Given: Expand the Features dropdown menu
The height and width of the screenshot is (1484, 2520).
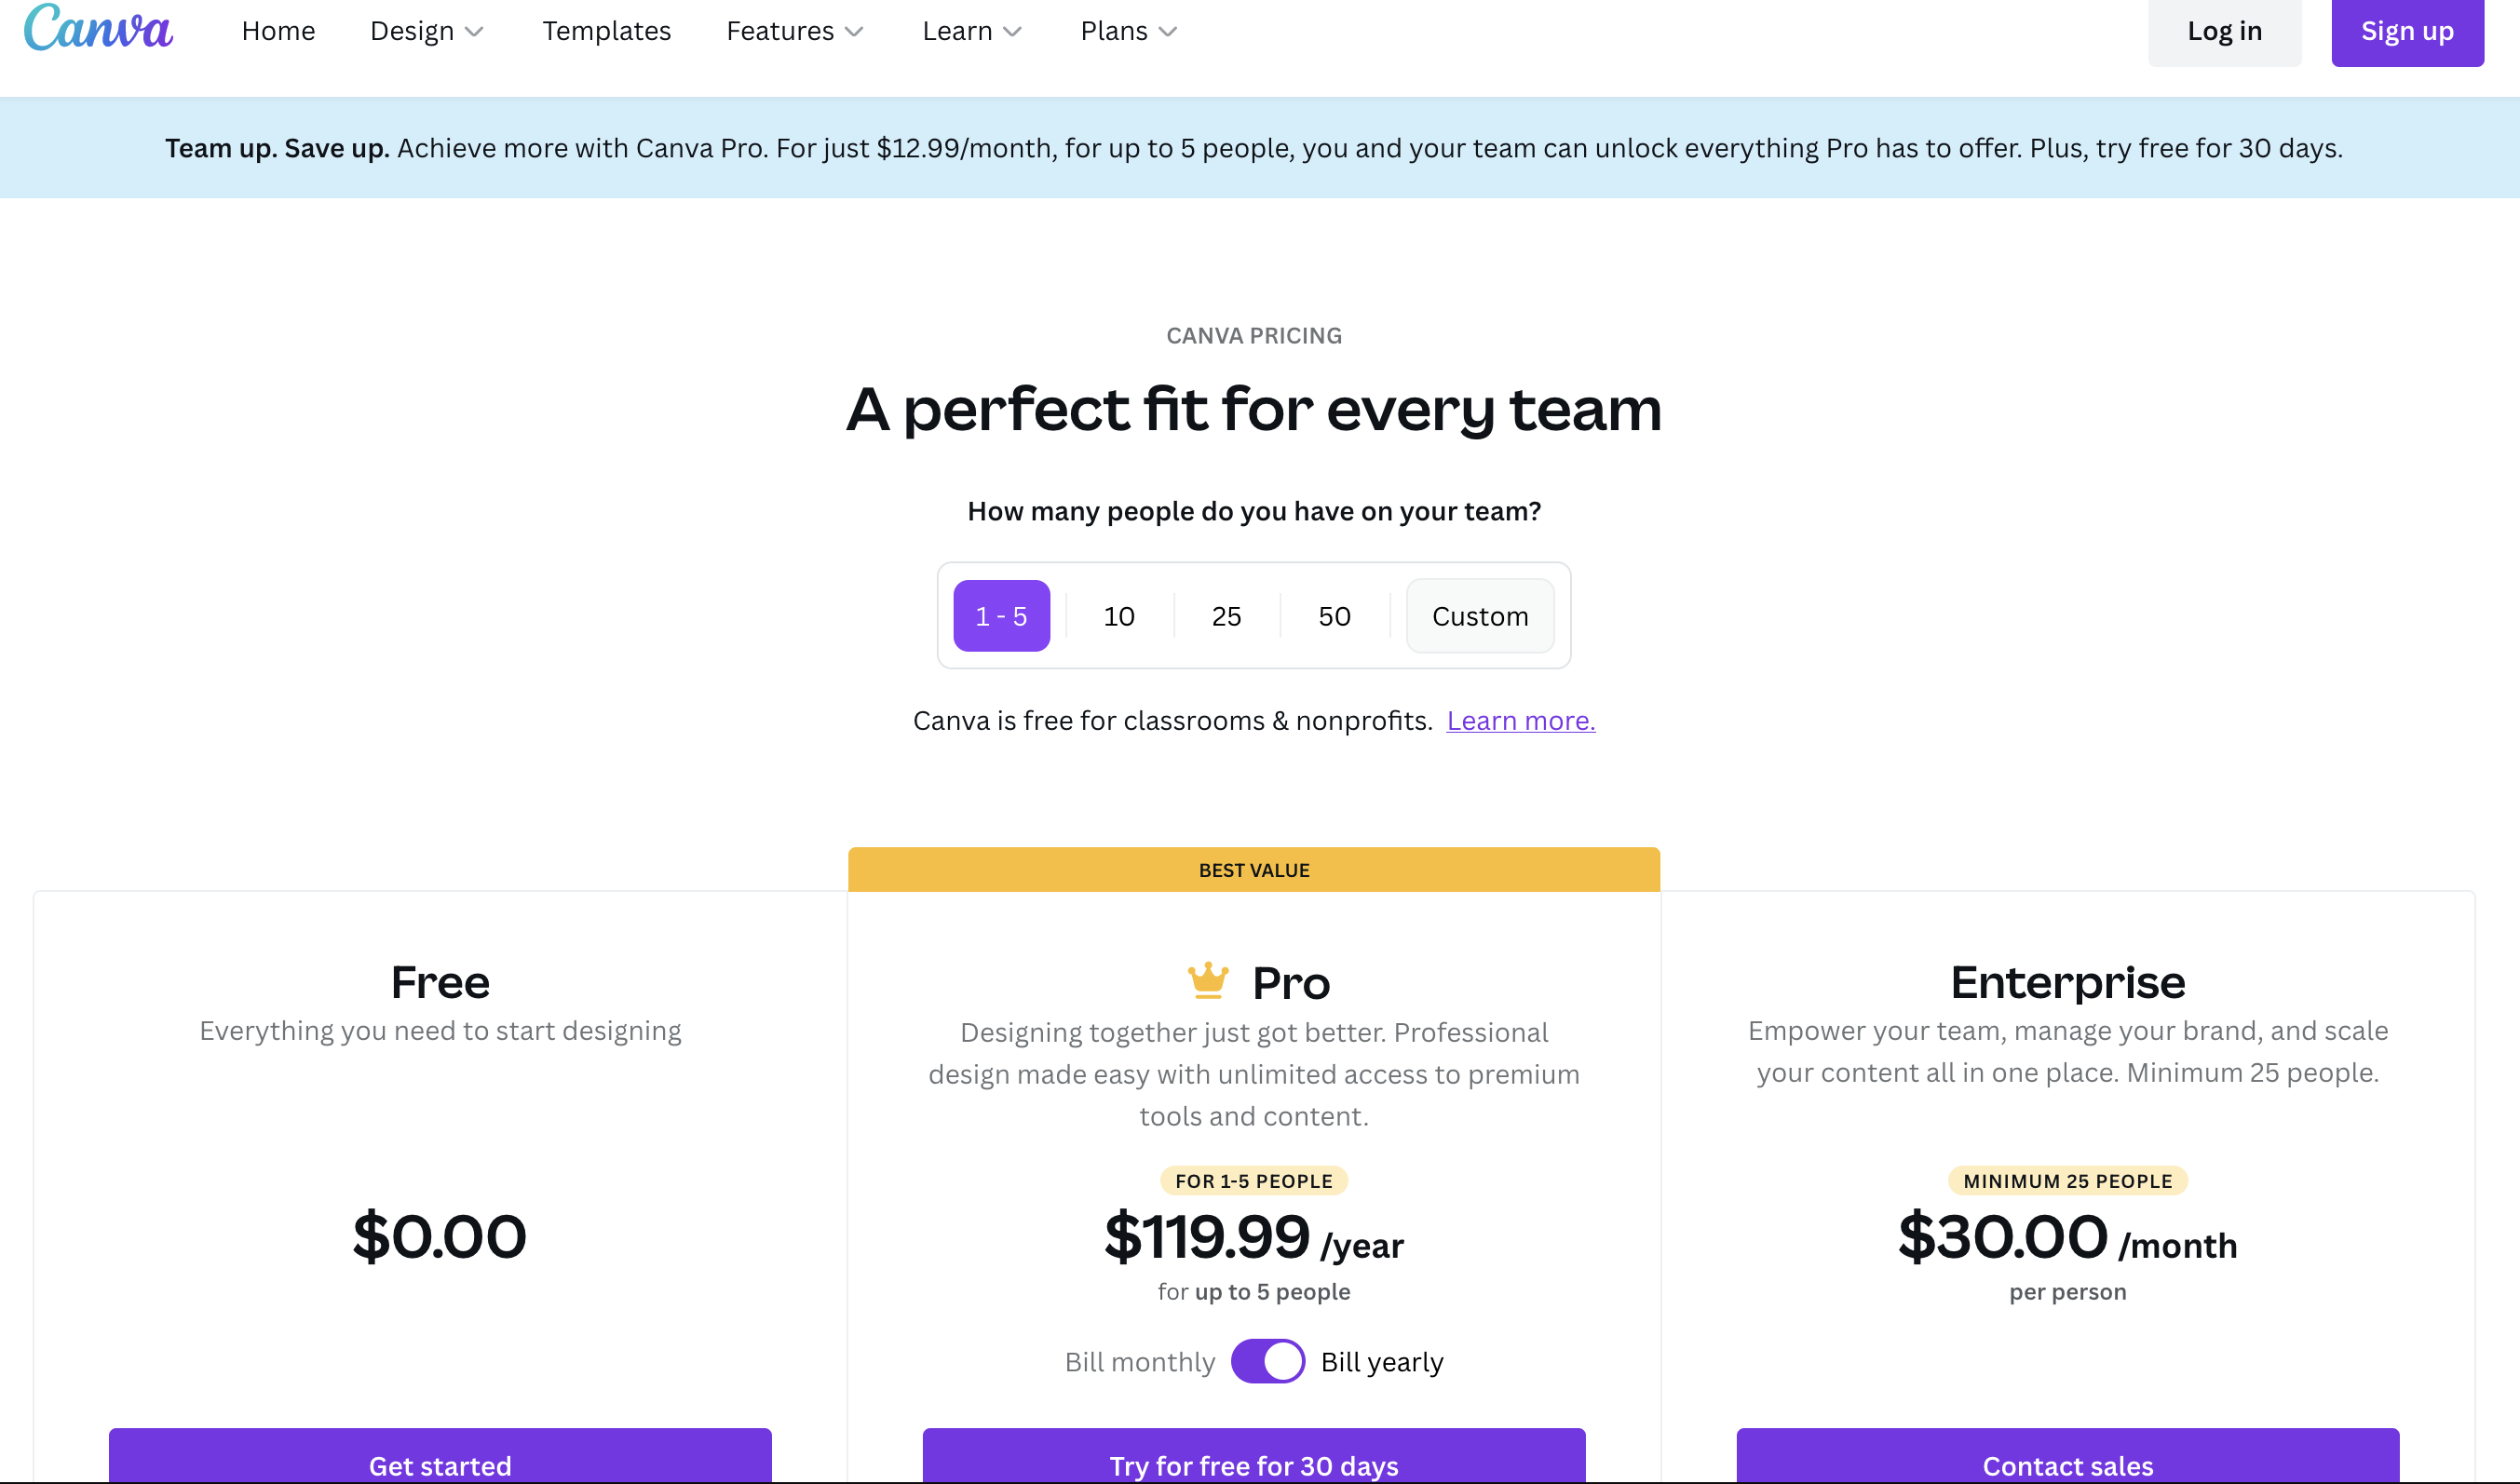Looking at the screenshot, I should coord(795,30).
